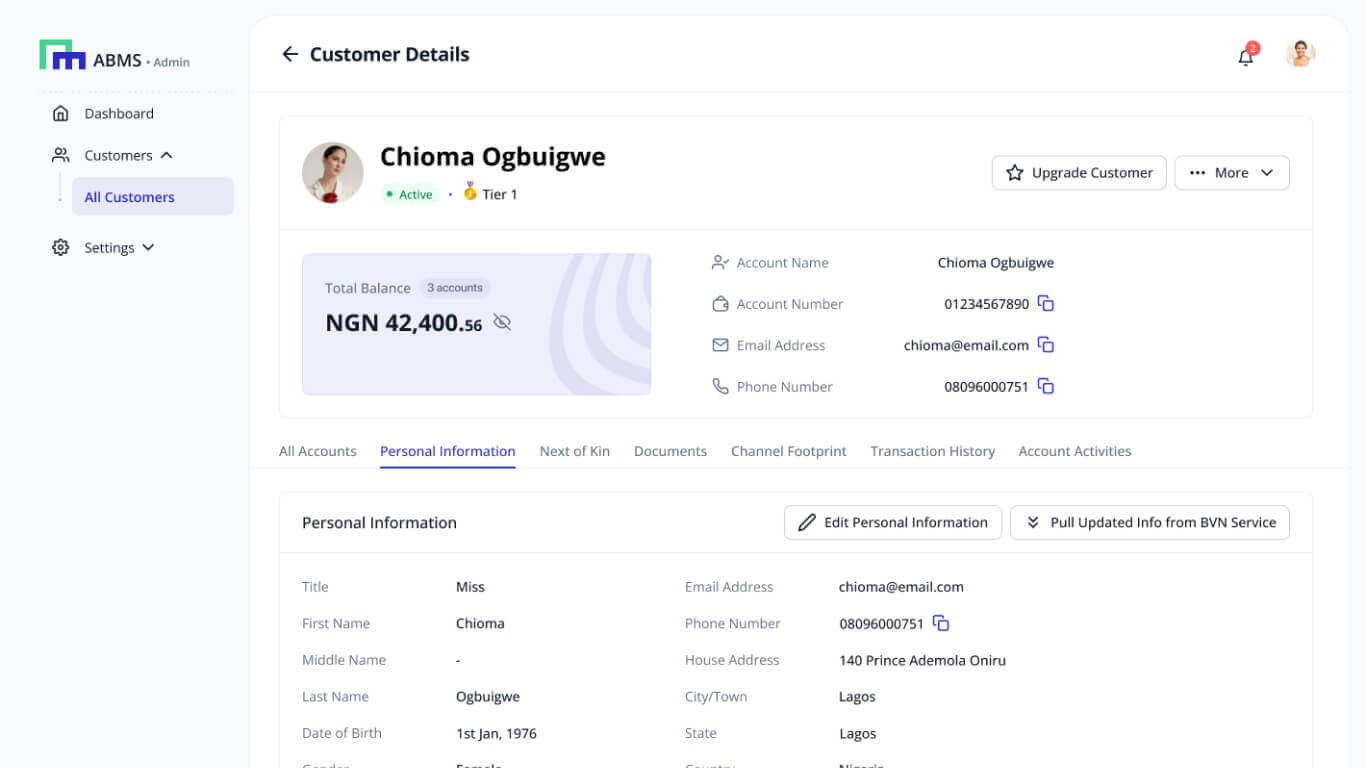The image size is (1366, 768).
Task: Click the back arrow beside Customer Details
Action: click(x=290, y=54)
